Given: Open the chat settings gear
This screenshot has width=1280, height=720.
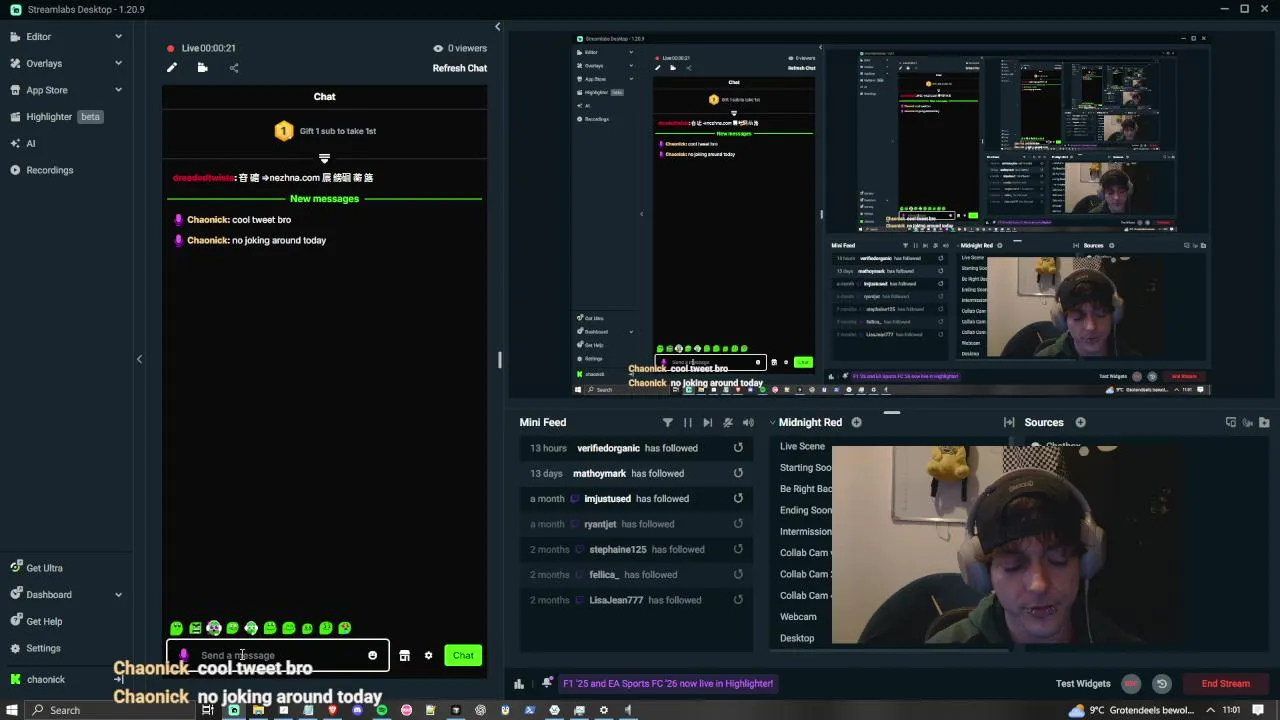Looking at the screenshot, I should pyautogui.click(x=428, y=655).
